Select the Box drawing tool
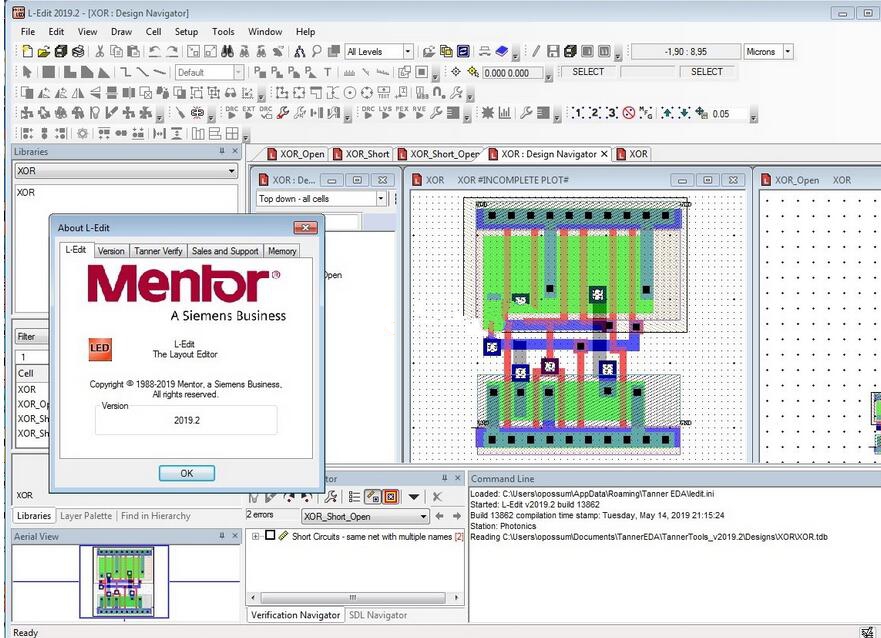The height and width of the screenshot is (638, 881). (x=49, y=72)
